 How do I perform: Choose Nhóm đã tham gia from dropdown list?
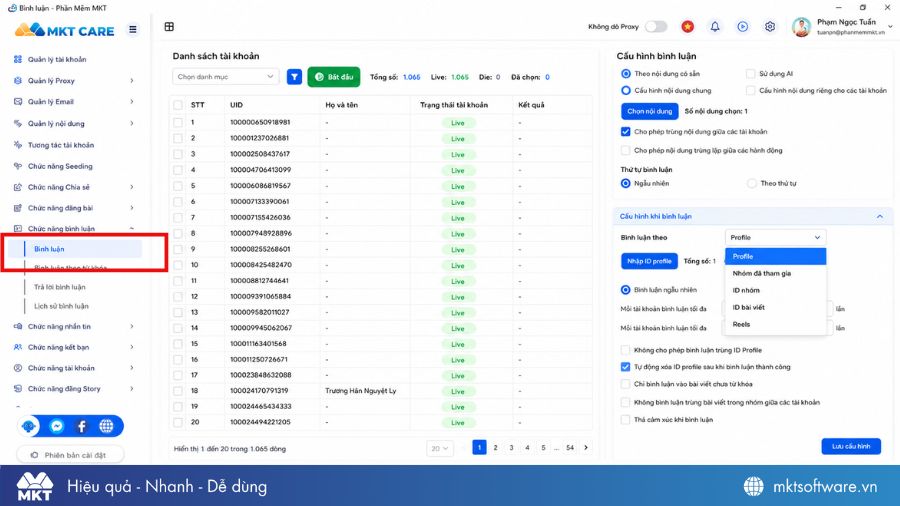pos(775,273)
